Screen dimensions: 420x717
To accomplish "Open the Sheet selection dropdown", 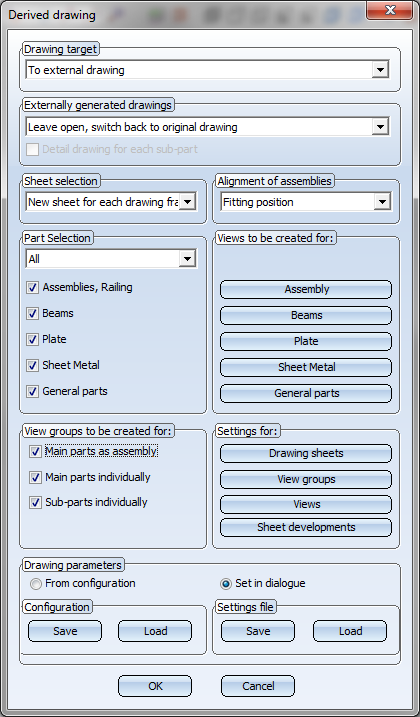I will click(112, 202).
